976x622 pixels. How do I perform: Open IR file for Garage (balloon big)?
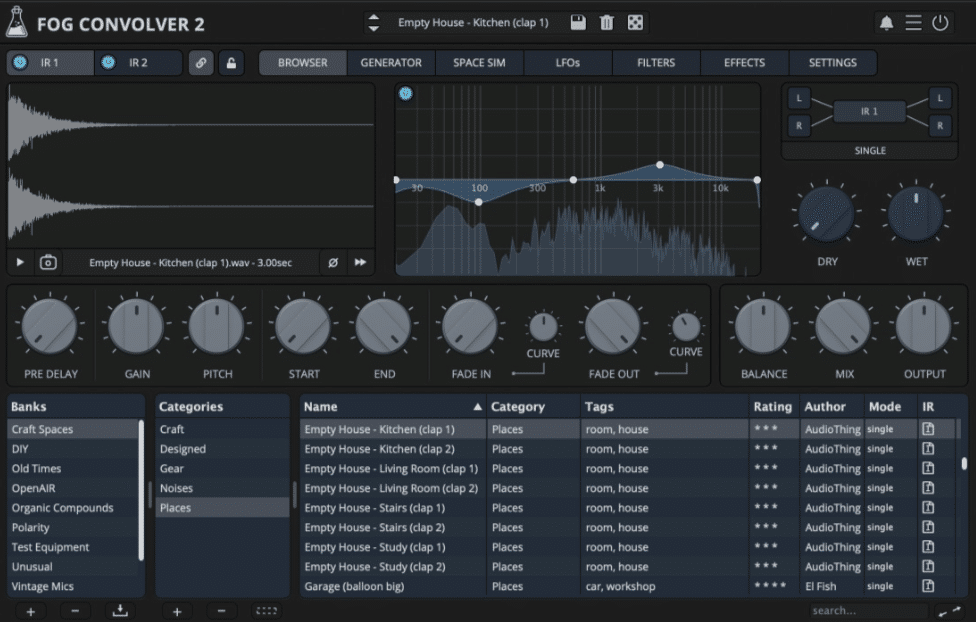point(928,585)
